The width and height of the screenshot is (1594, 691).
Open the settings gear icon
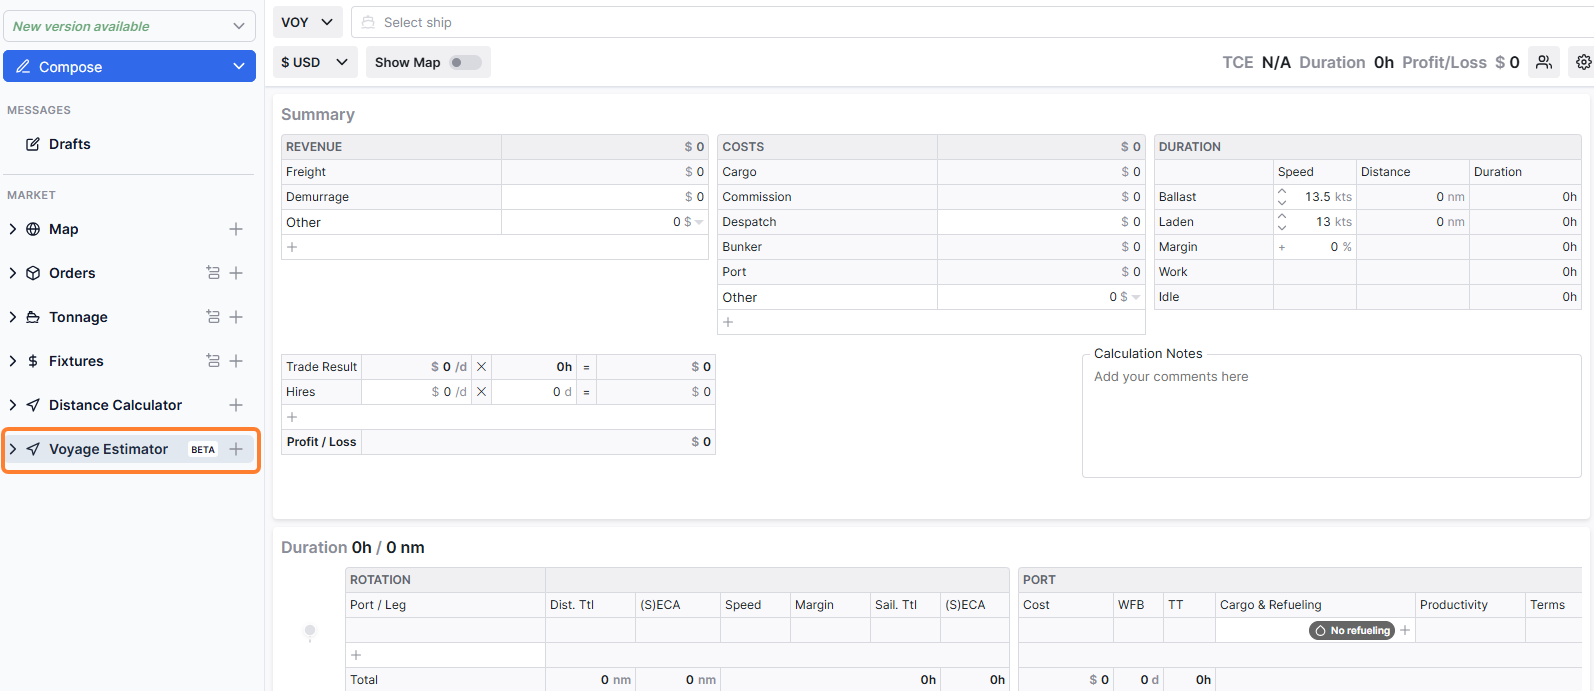pos(1583,62)
